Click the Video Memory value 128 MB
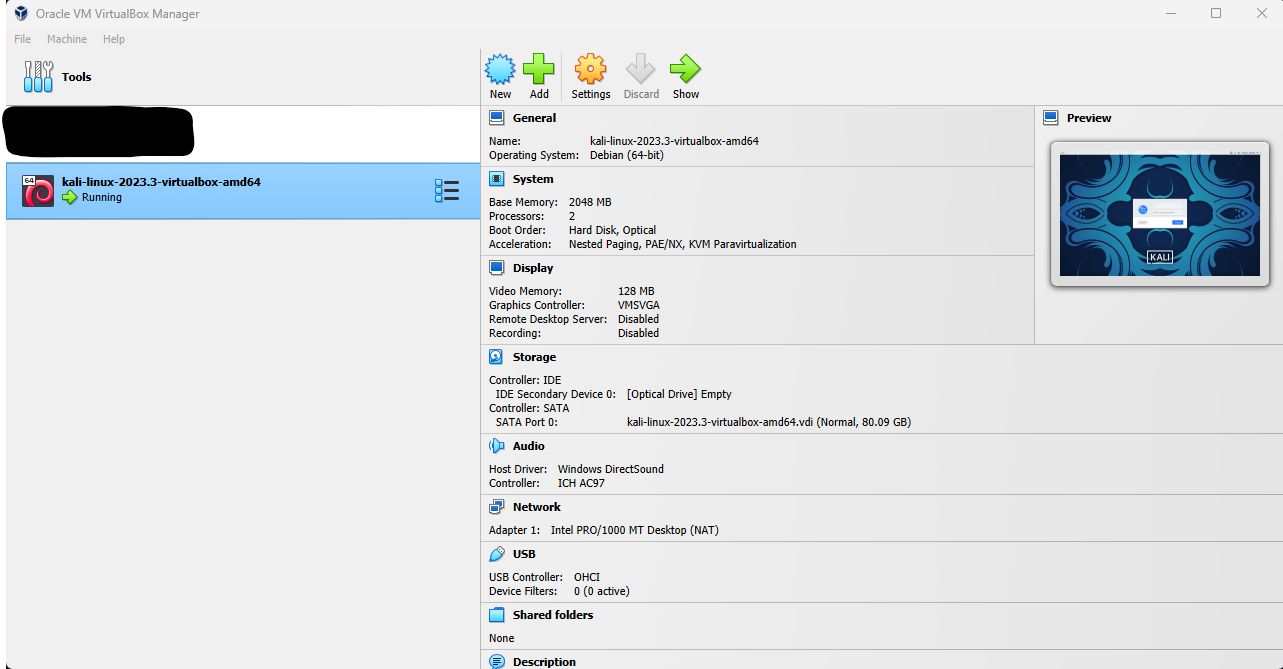The image size is (1283, 669). coord(636,291)
